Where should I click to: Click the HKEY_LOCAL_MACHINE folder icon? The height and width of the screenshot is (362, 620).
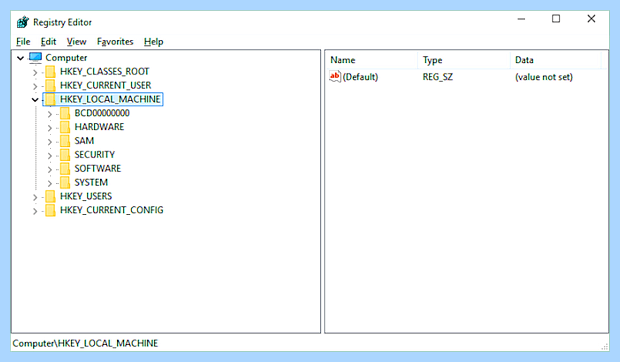(50, 99)
